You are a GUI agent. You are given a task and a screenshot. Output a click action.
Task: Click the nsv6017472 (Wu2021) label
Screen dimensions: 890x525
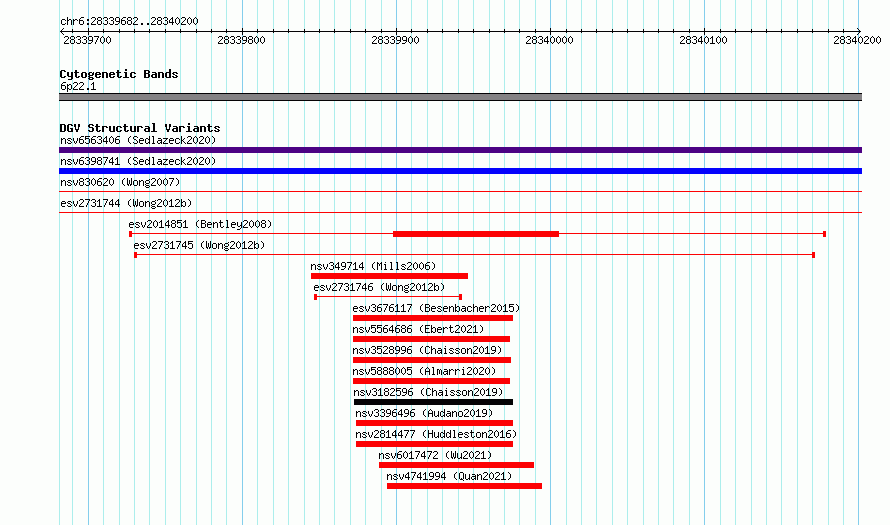[x=435, y=455]
